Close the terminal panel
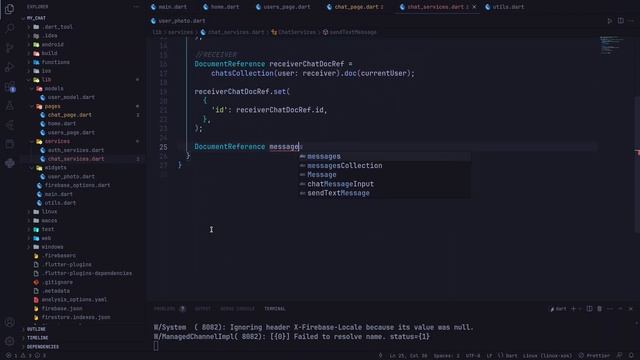 [x=631, y=309]
